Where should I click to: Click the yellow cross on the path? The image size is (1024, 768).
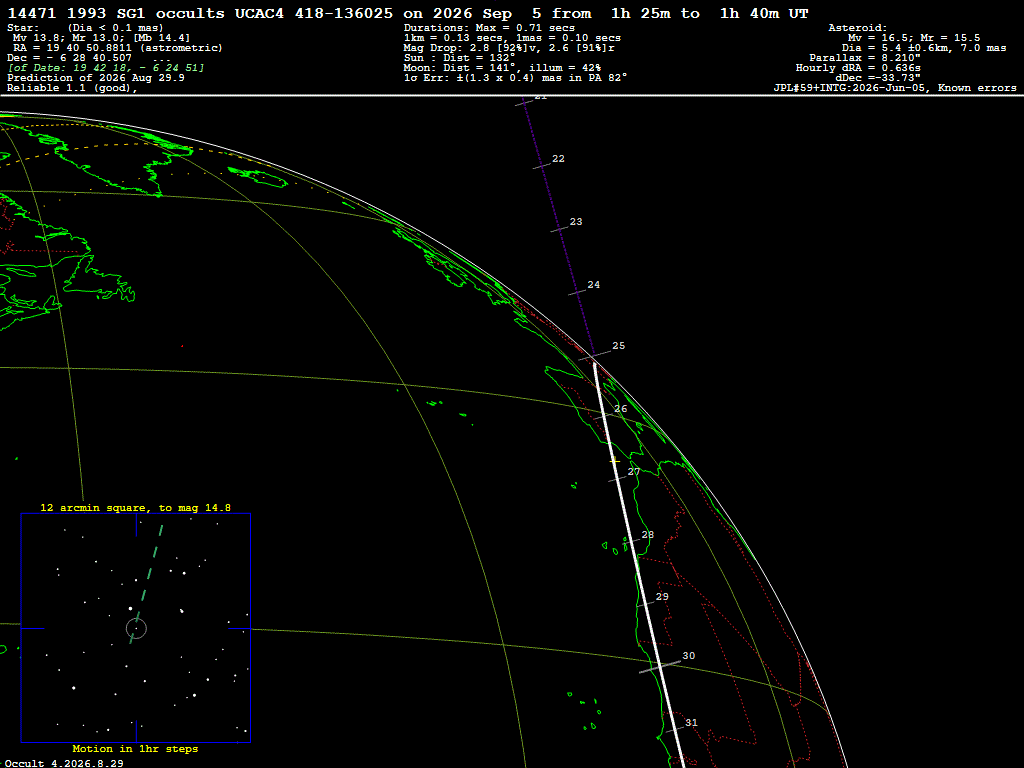coord(615,461)
